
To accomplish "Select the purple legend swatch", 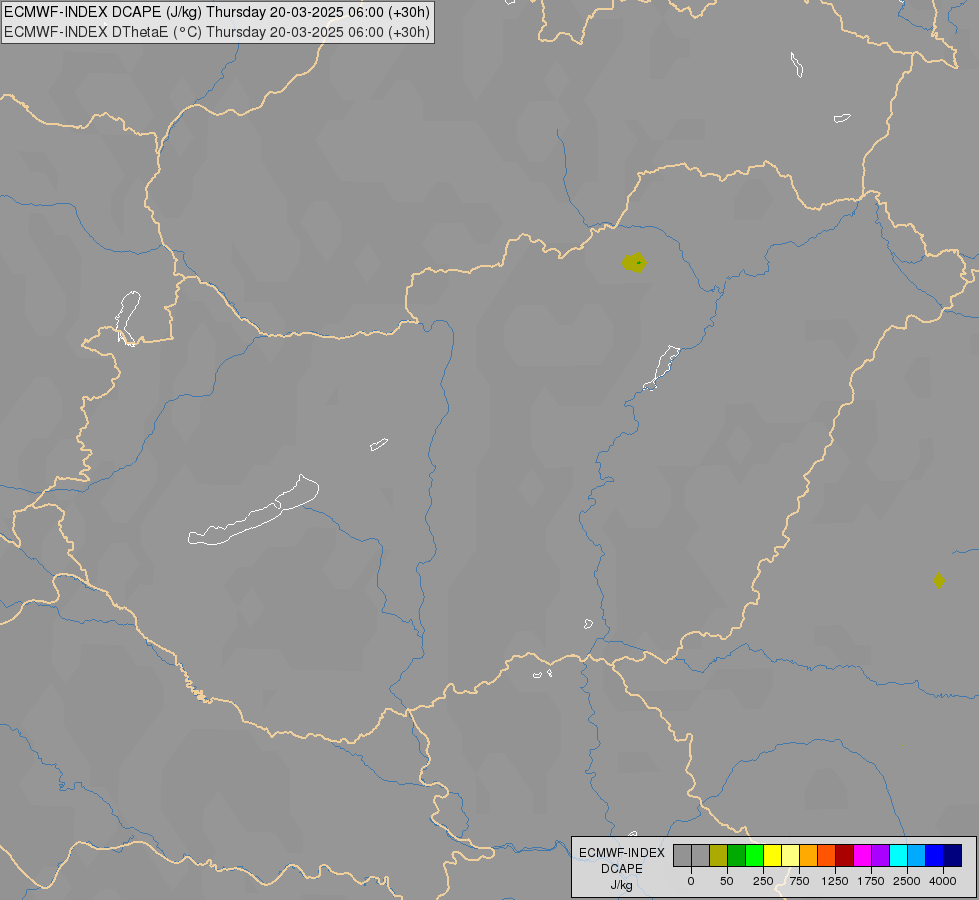I will 880,856.
